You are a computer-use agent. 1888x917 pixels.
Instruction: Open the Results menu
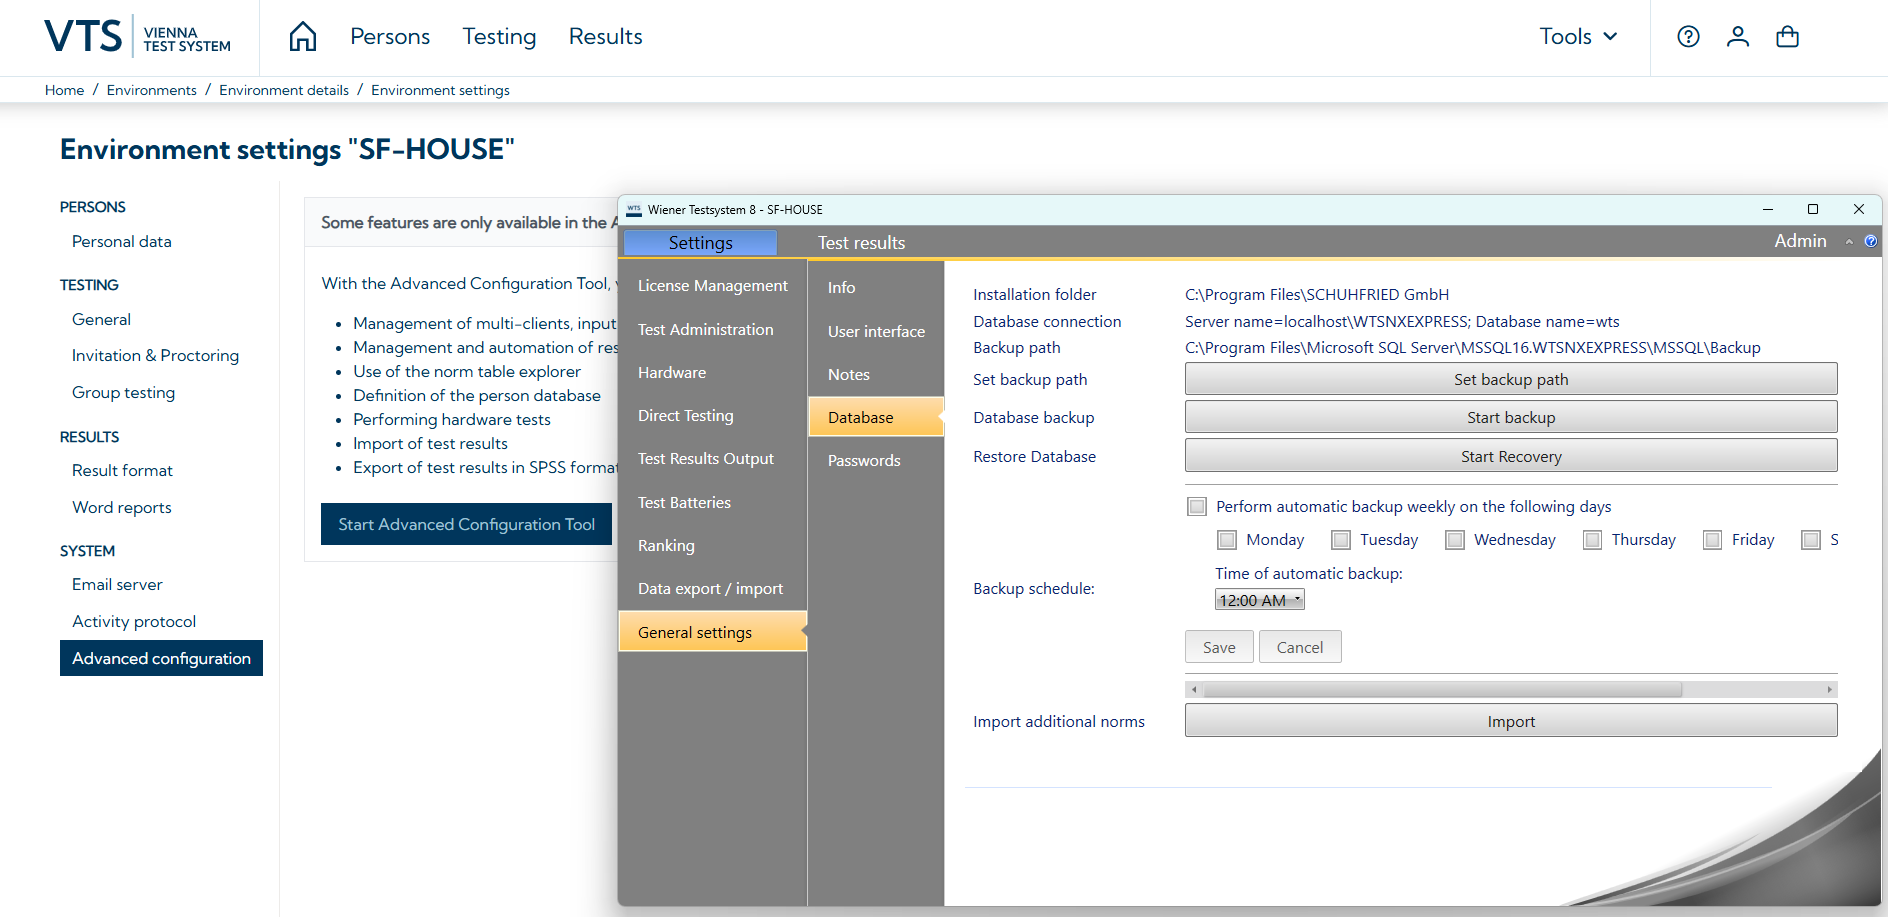pos(606,37)
